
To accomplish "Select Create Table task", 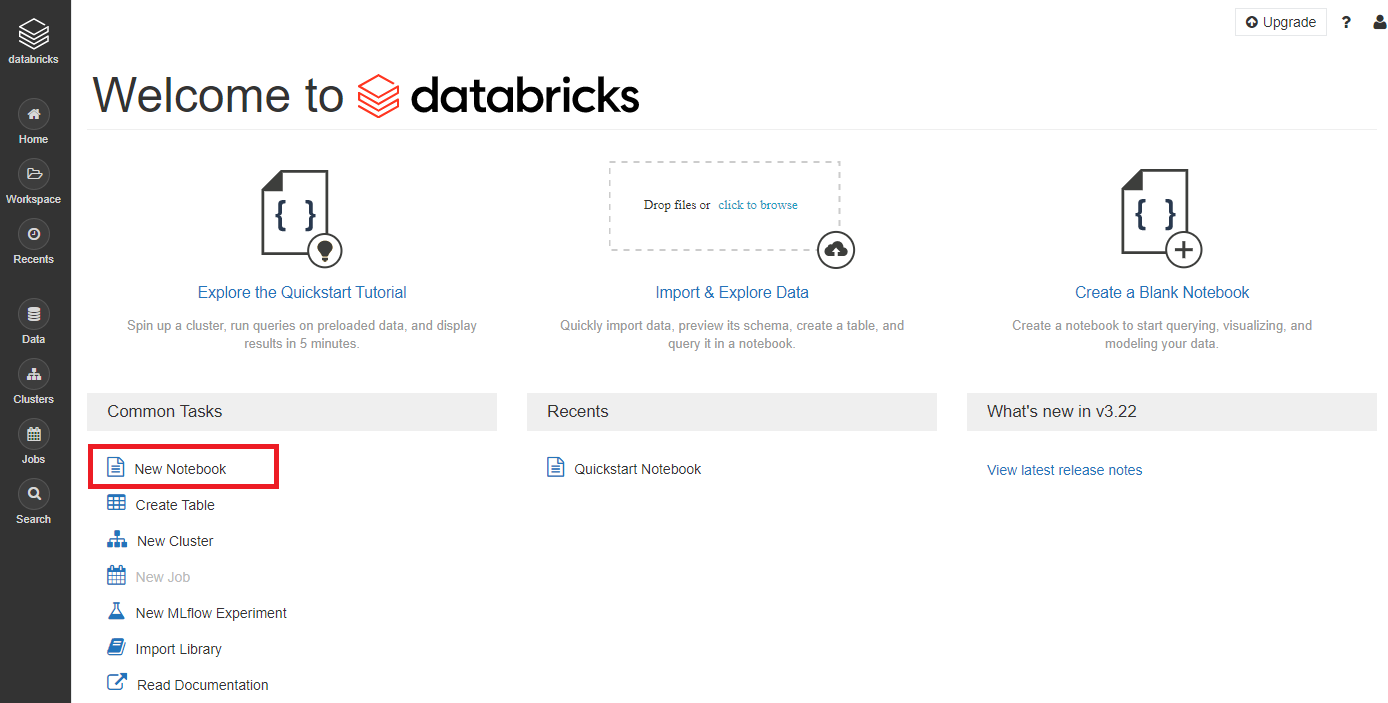I will point(175,505).
